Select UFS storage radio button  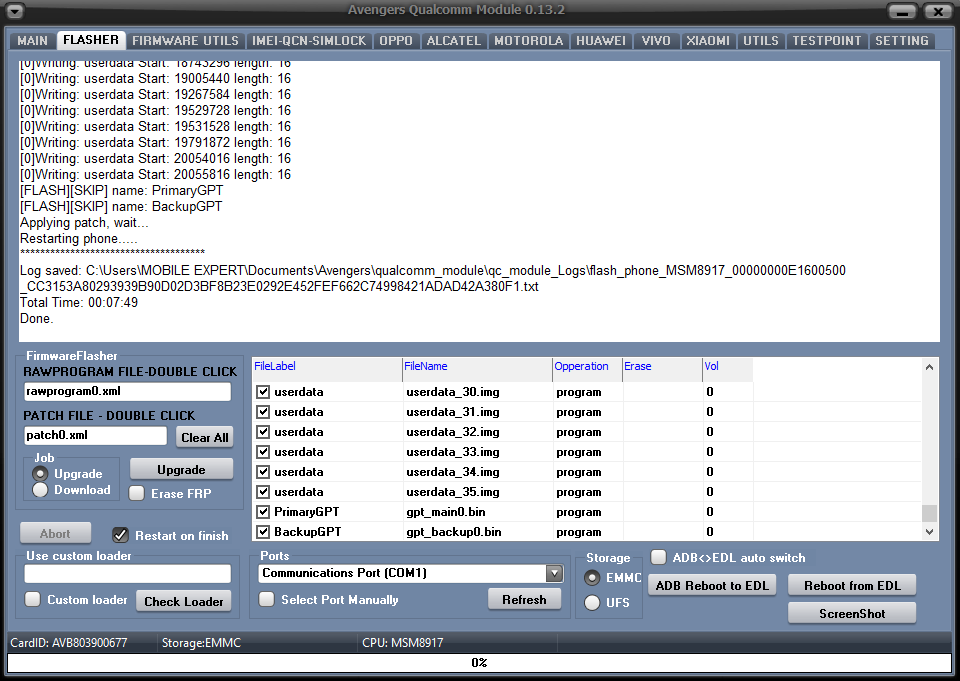pos(592,603)
